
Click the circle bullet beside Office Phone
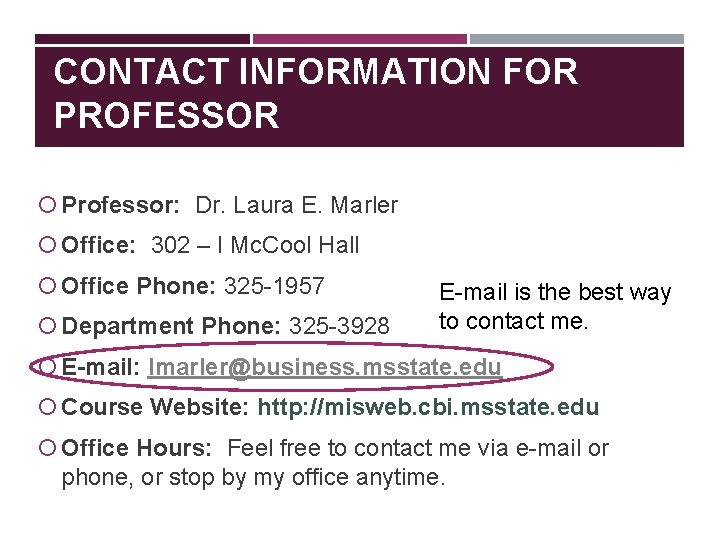coord(47,286)
